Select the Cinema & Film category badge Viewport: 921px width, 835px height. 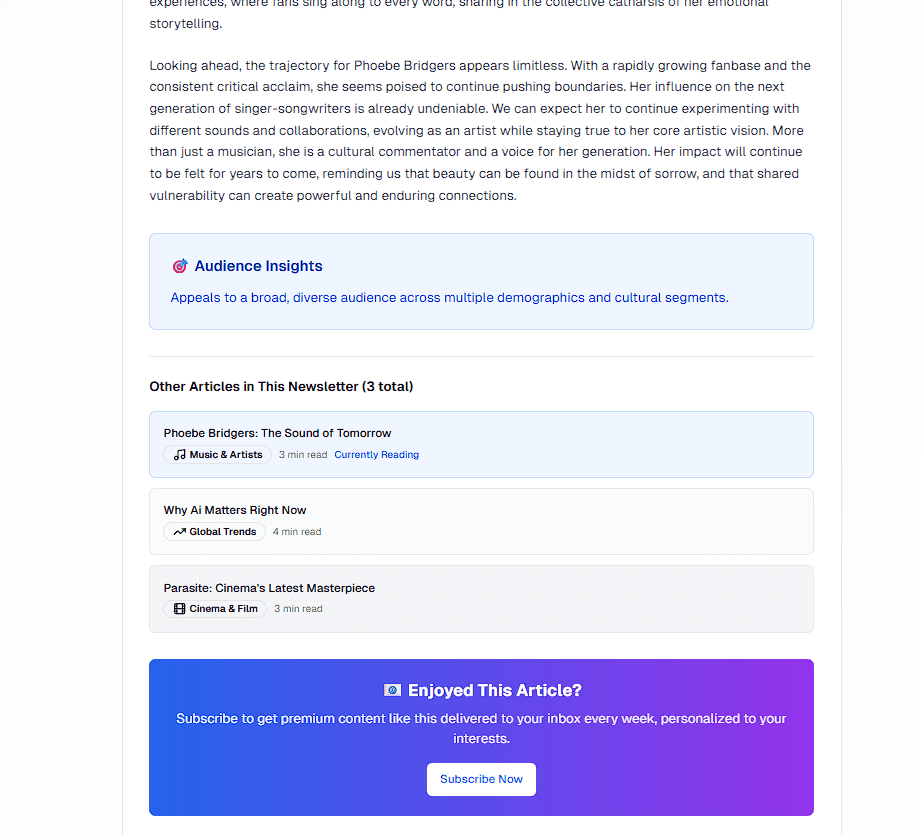214,608
